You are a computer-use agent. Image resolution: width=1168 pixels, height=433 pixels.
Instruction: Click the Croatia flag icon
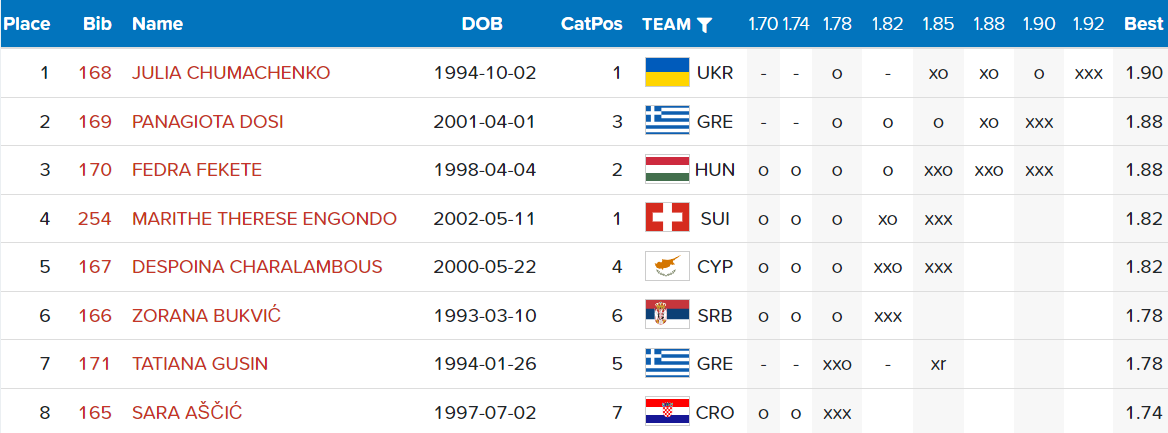click(667, 411)
